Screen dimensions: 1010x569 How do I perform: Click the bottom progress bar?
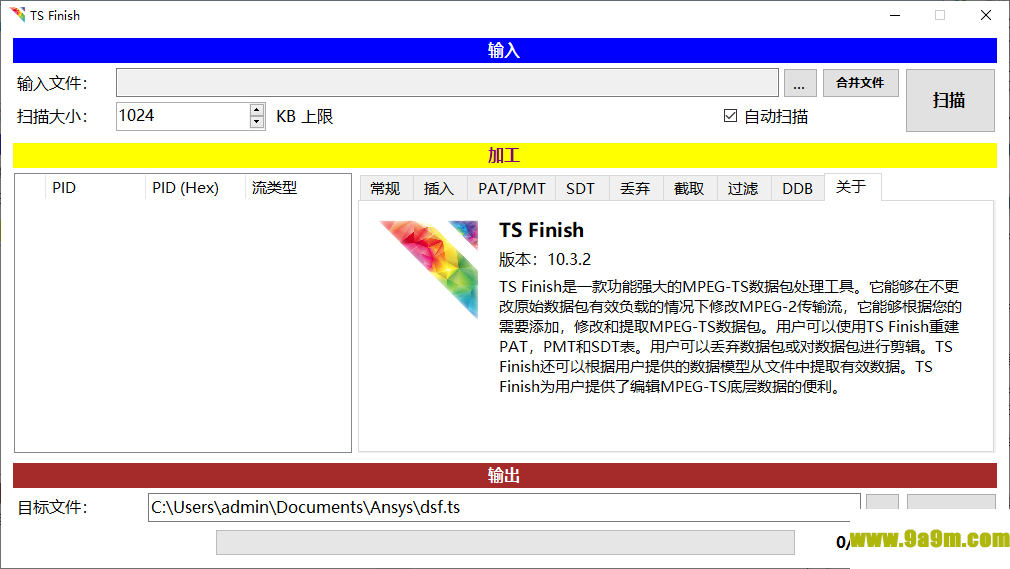tap(505, 543)
